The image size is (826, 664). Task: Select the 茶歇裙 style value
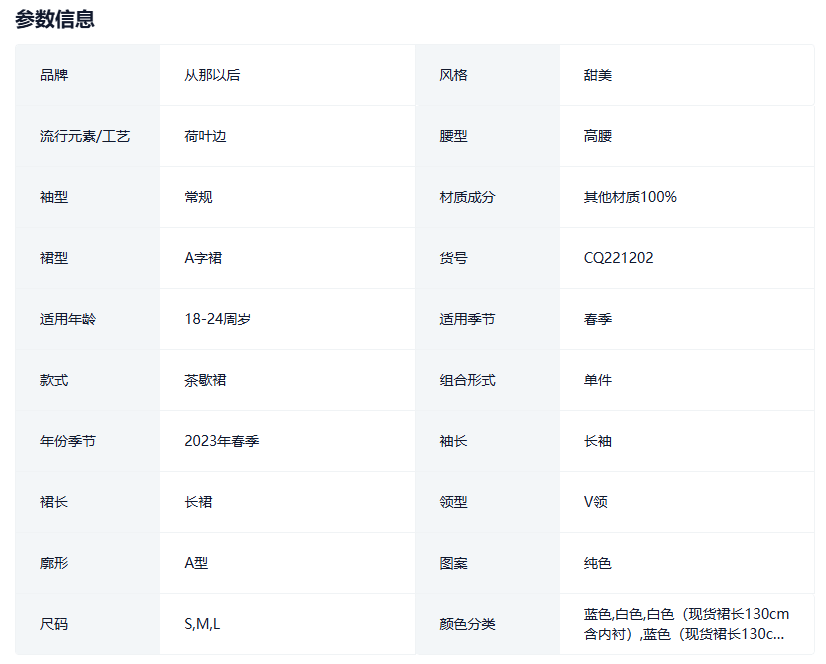[205, 380]
